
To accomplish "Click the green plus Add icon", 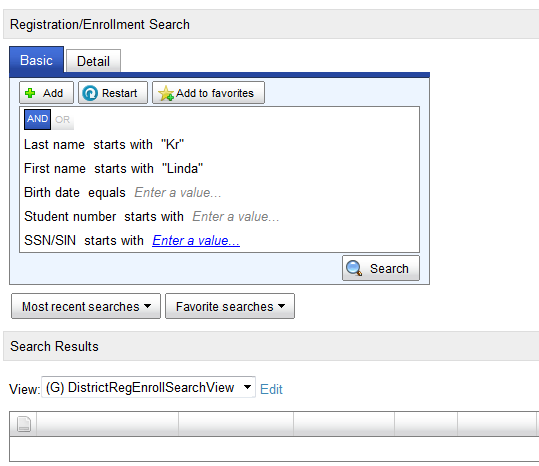I will (30, 93).
